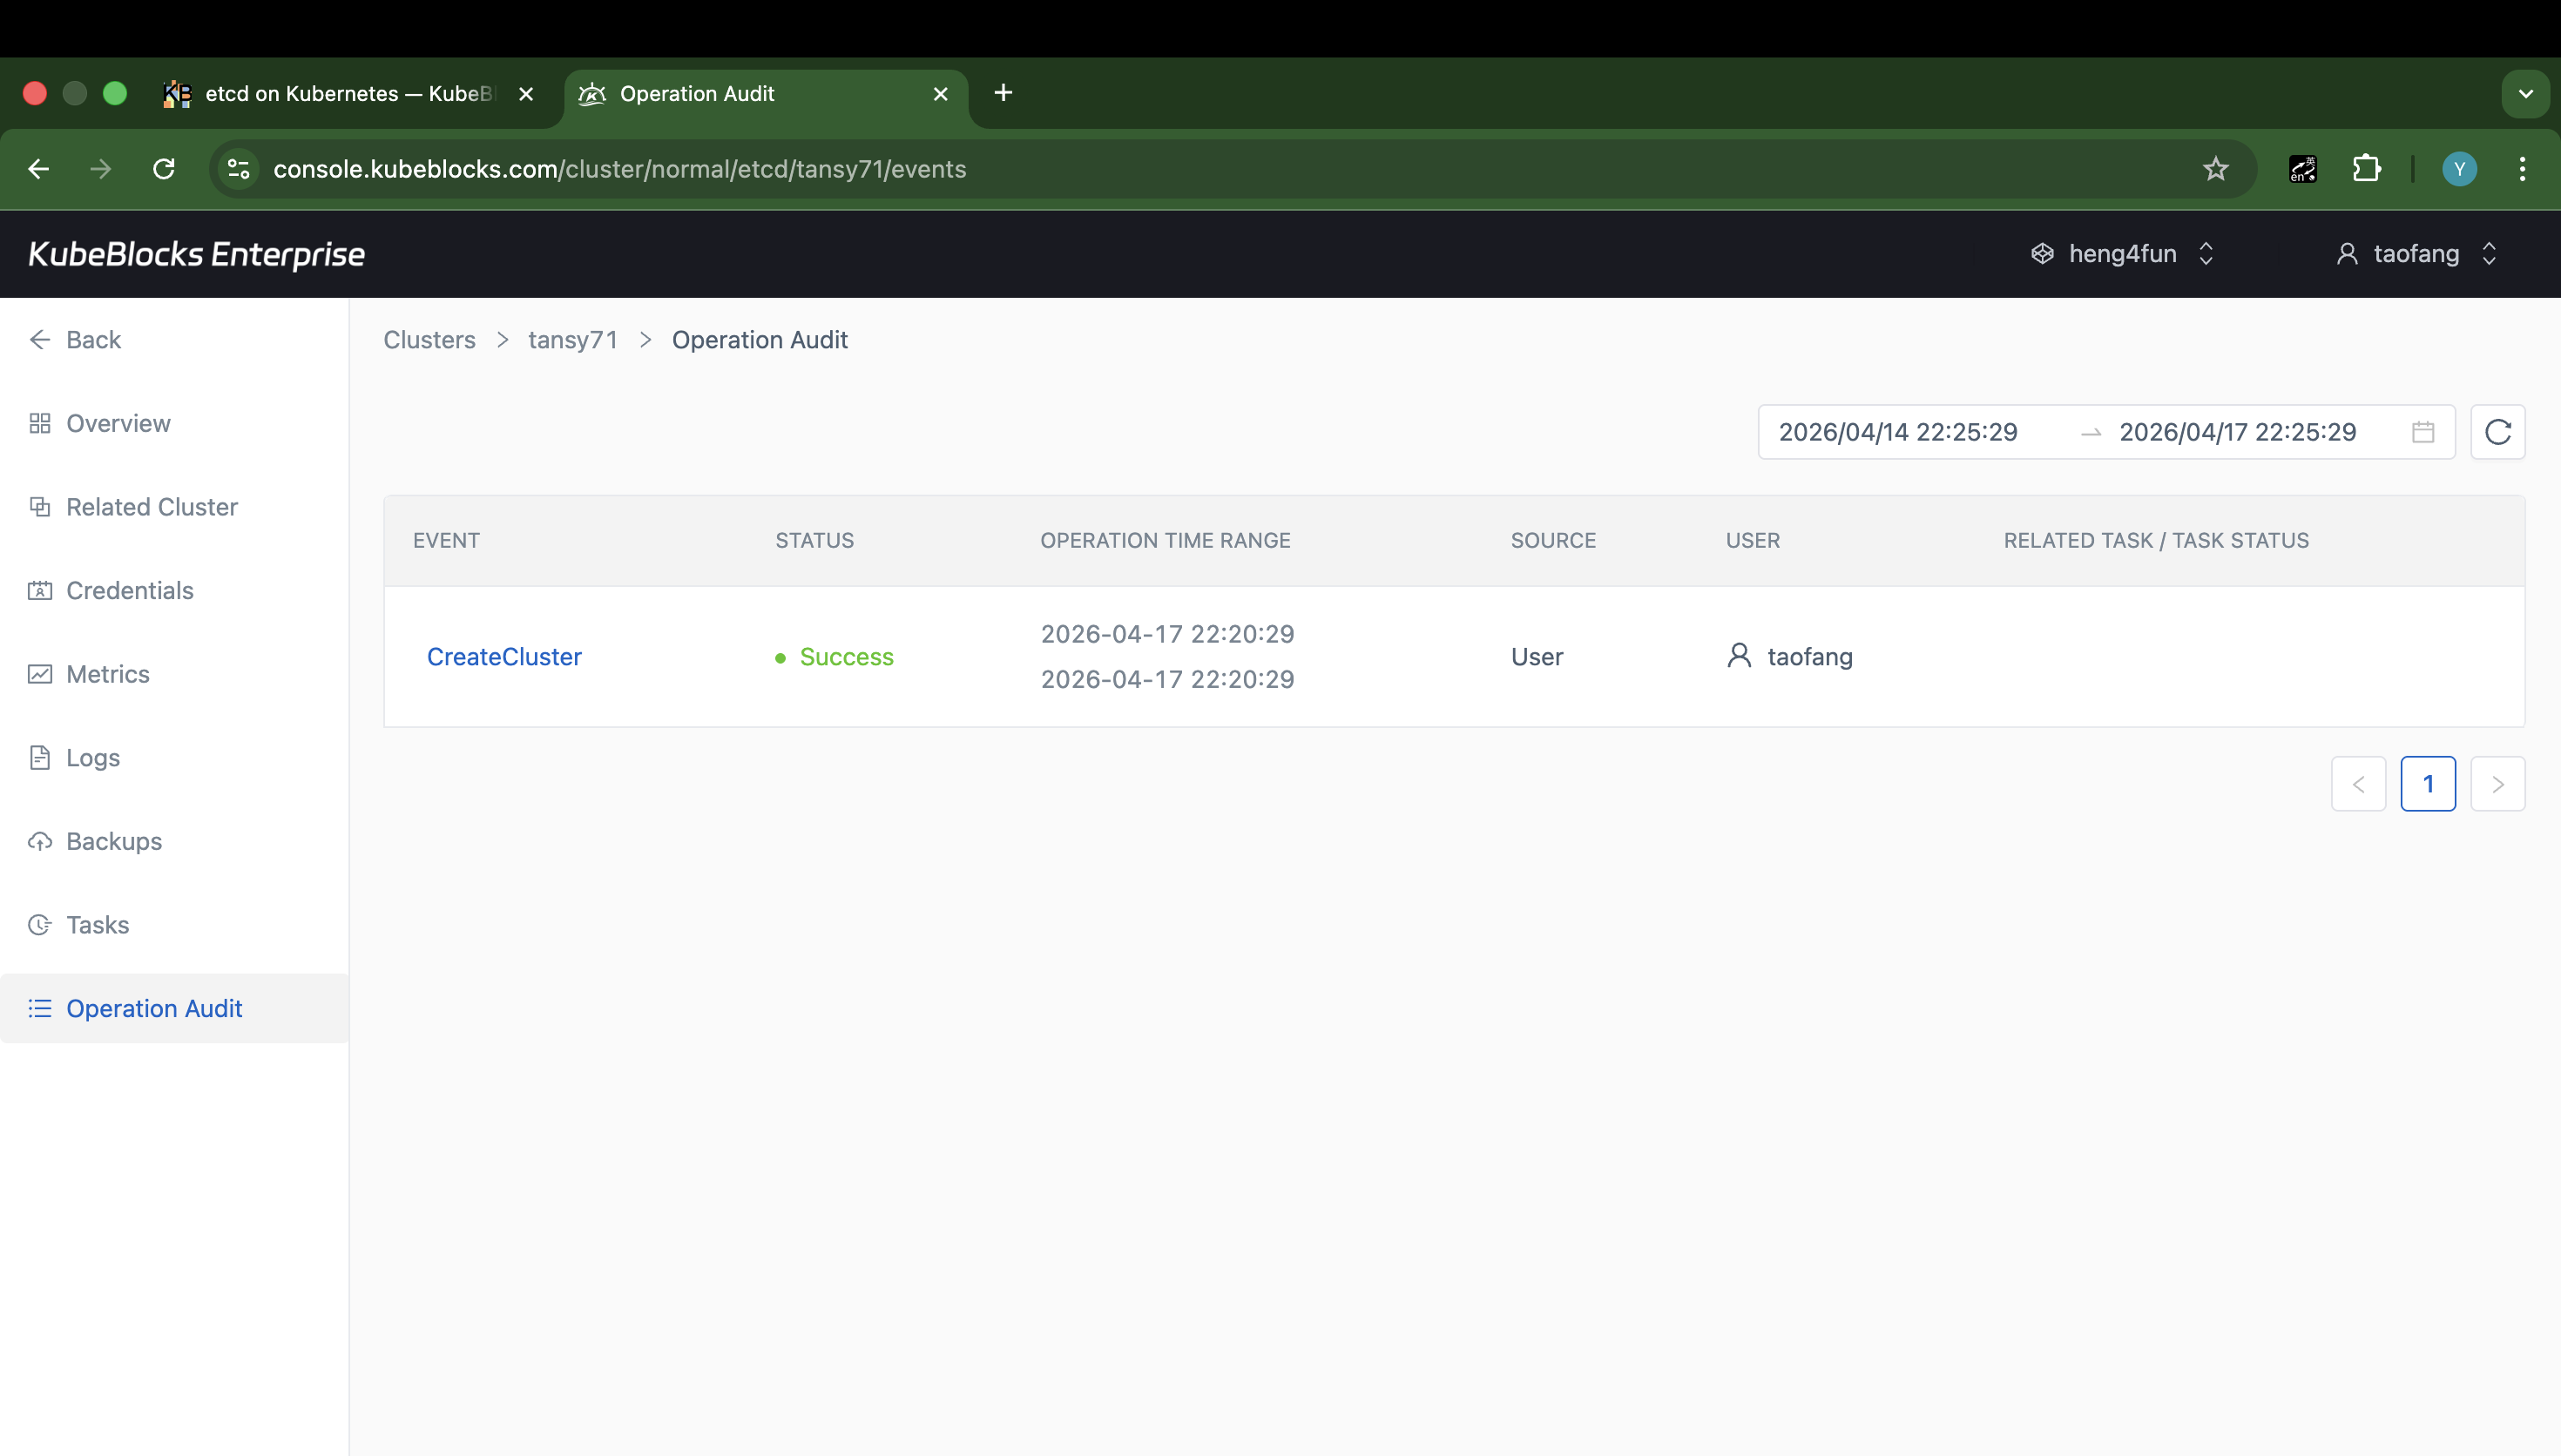
Task: Click the Backups cloud icon
Action: click(40, 841)
